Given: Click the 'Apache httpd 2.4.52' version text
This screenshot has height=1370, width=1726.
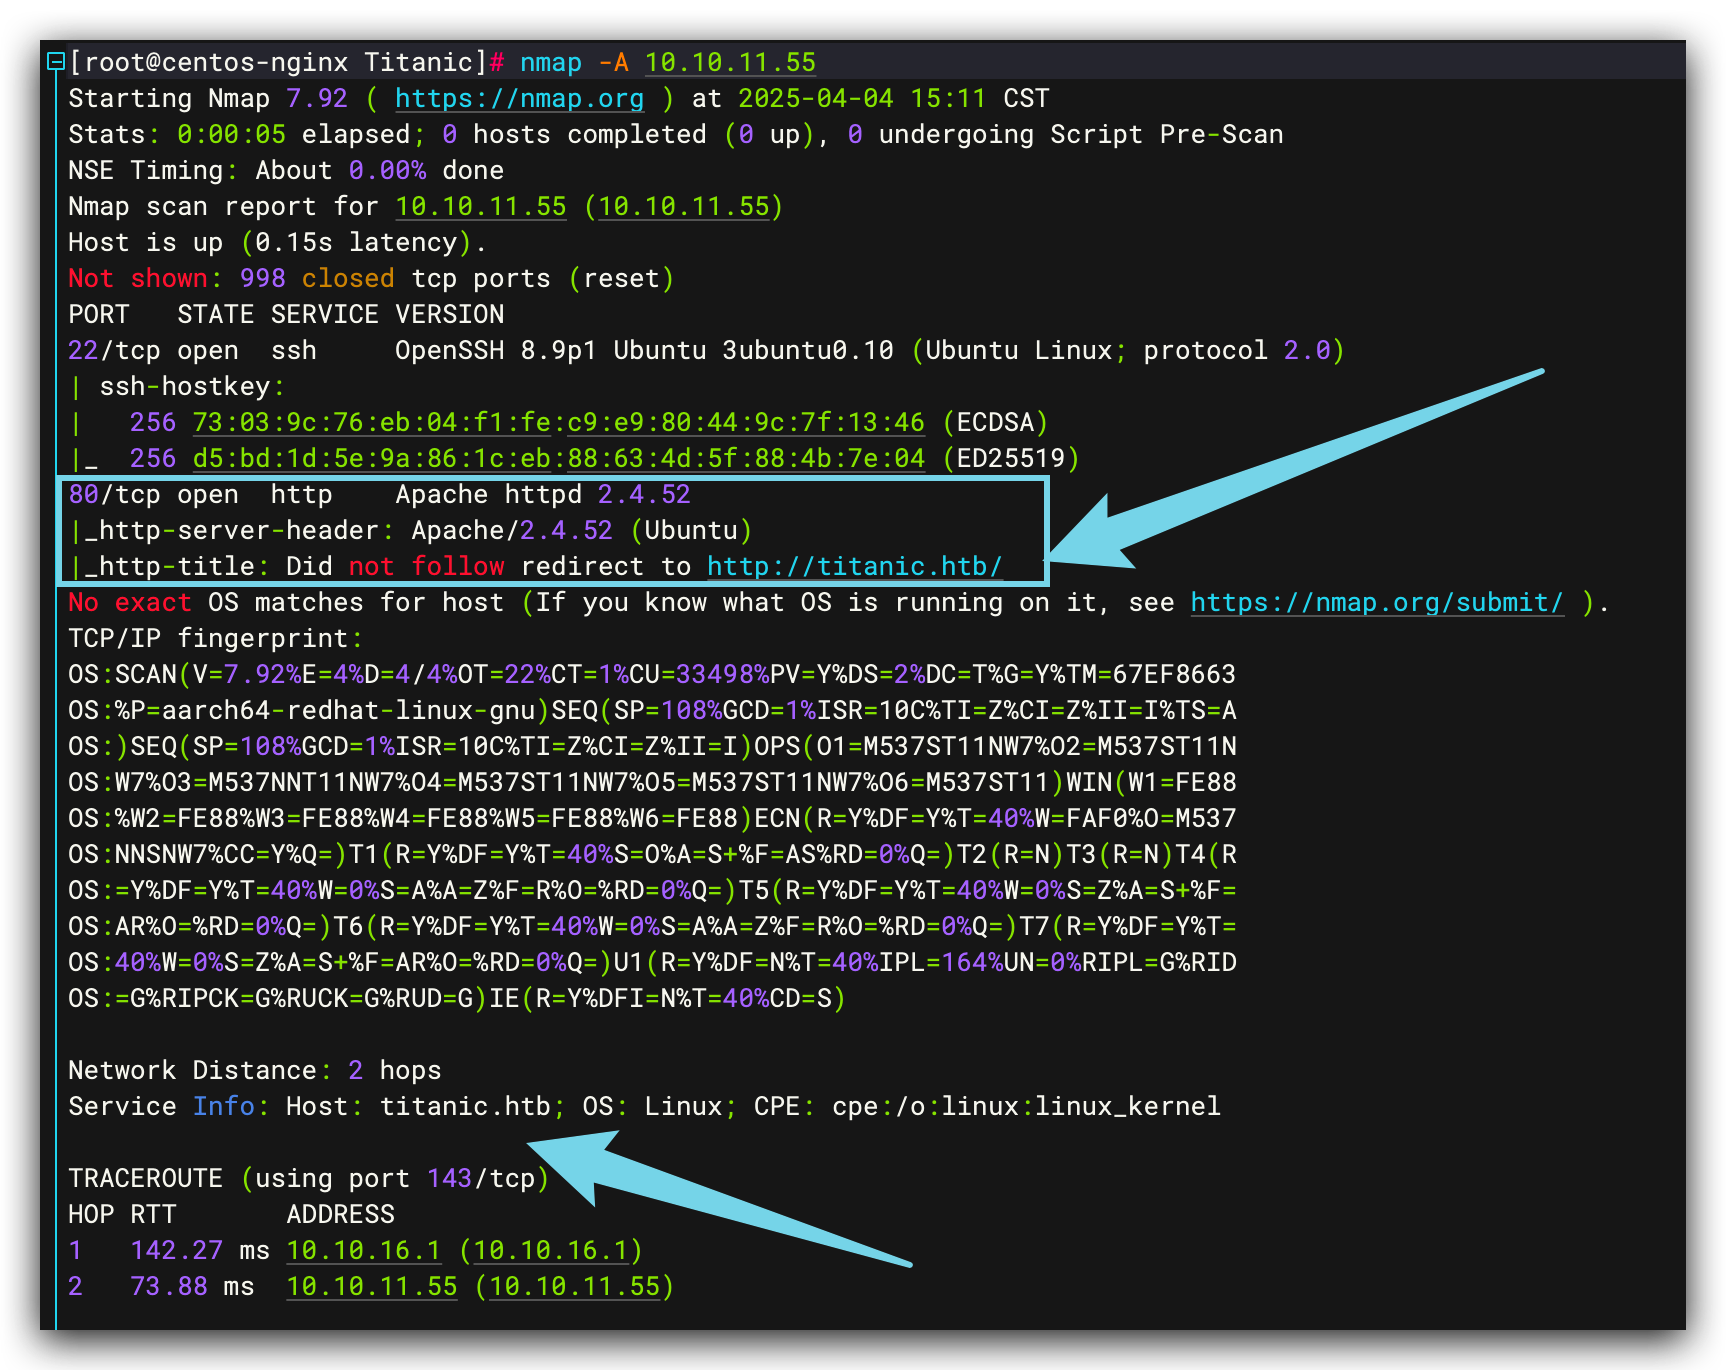Looking at the screenshot, I should point(542,495).
